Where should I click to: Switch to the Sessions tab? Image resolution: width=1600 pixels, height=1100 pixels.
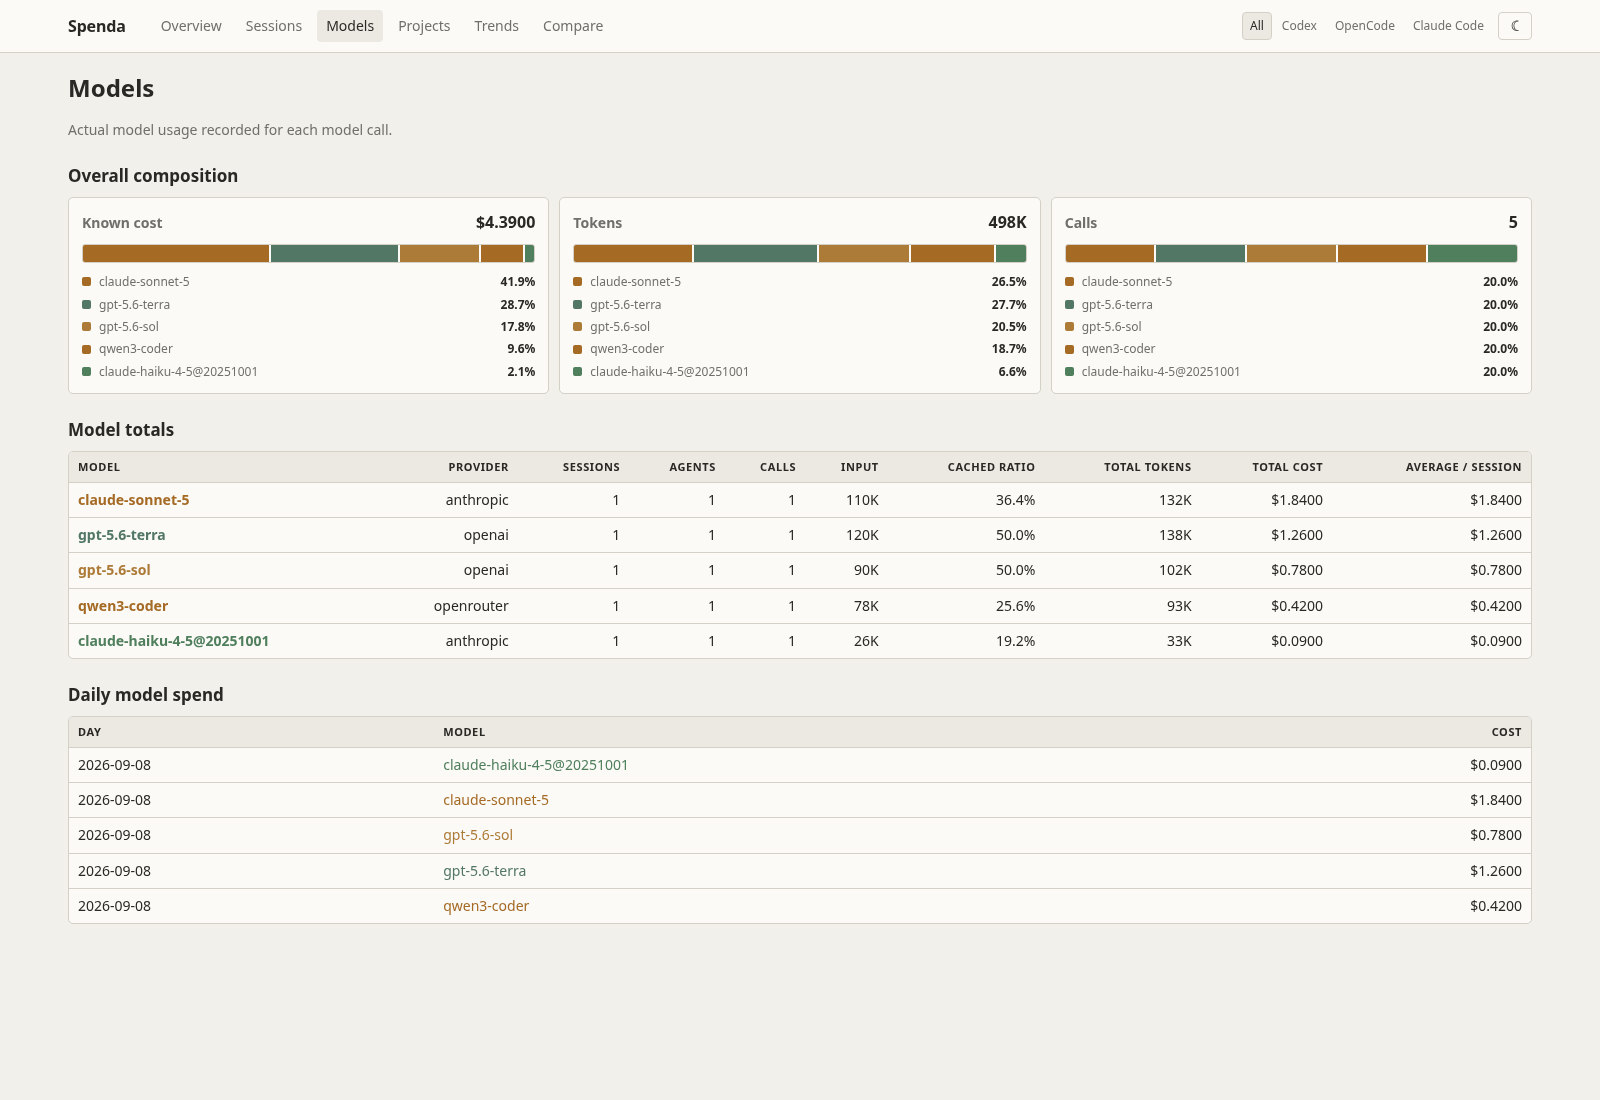[274, 26]
